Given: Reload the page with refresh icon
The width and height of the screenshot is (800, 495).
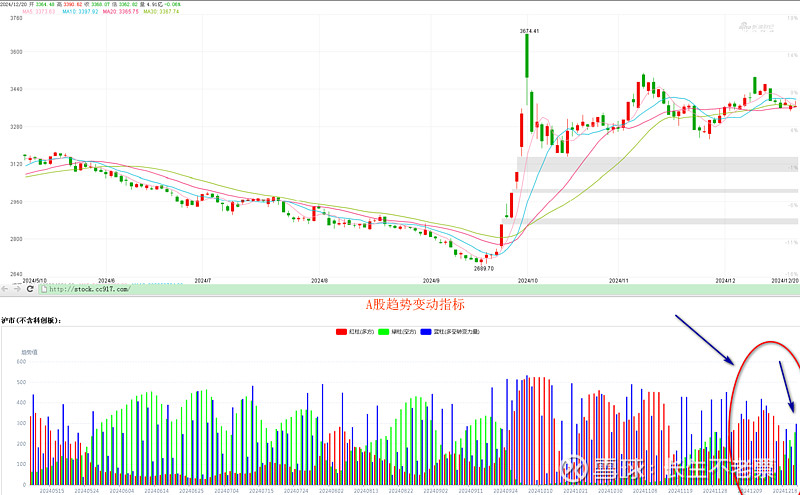Looking at the screenshot, I should pyautogui.click(x=30, y=289).
